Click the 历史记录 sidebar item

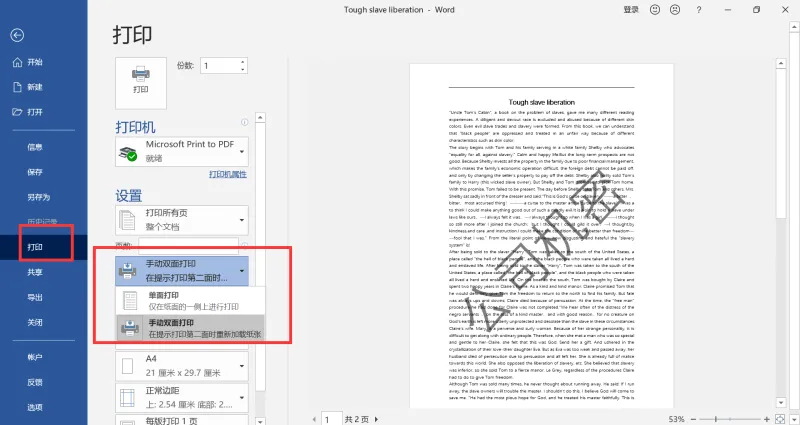click(42, 222)
